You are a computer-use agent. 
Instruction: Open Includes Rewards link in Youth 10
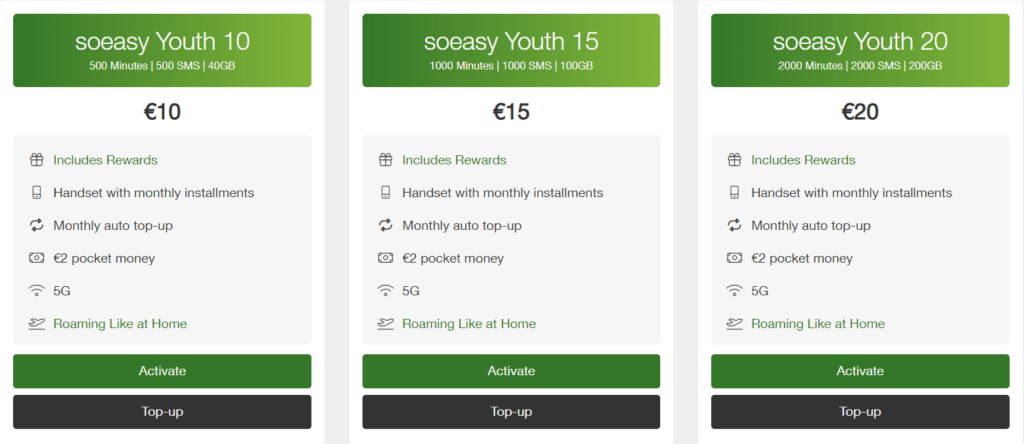pyautogui.click(x=105, y=160)
